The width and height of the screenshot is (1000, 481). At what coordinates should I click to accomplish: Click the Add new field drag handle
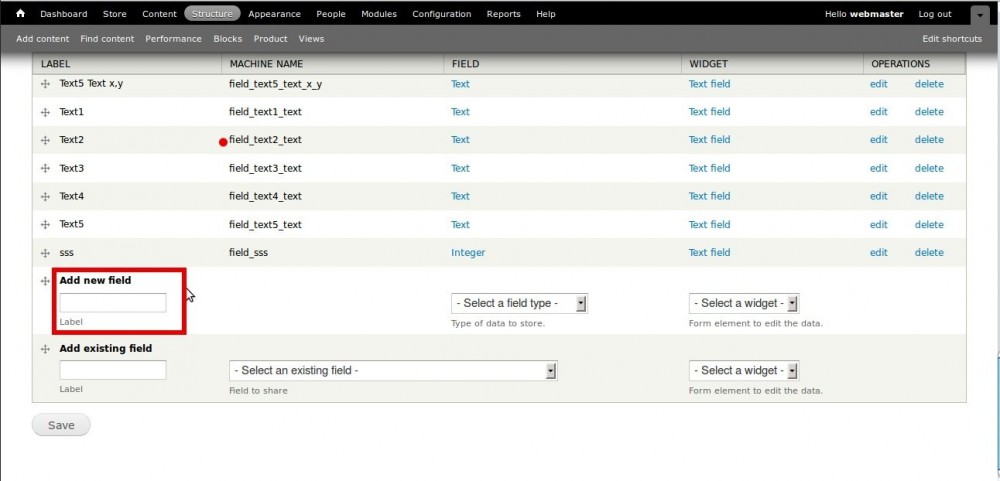click(x=45, y=281)
